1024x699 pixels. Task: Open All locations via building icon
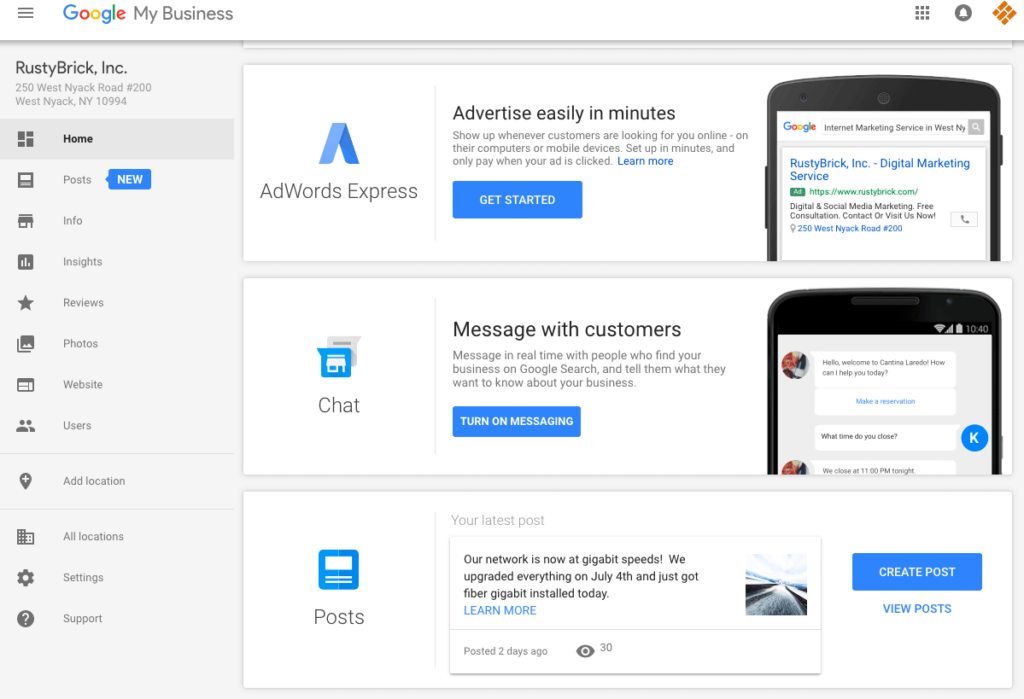click(27, 536)
